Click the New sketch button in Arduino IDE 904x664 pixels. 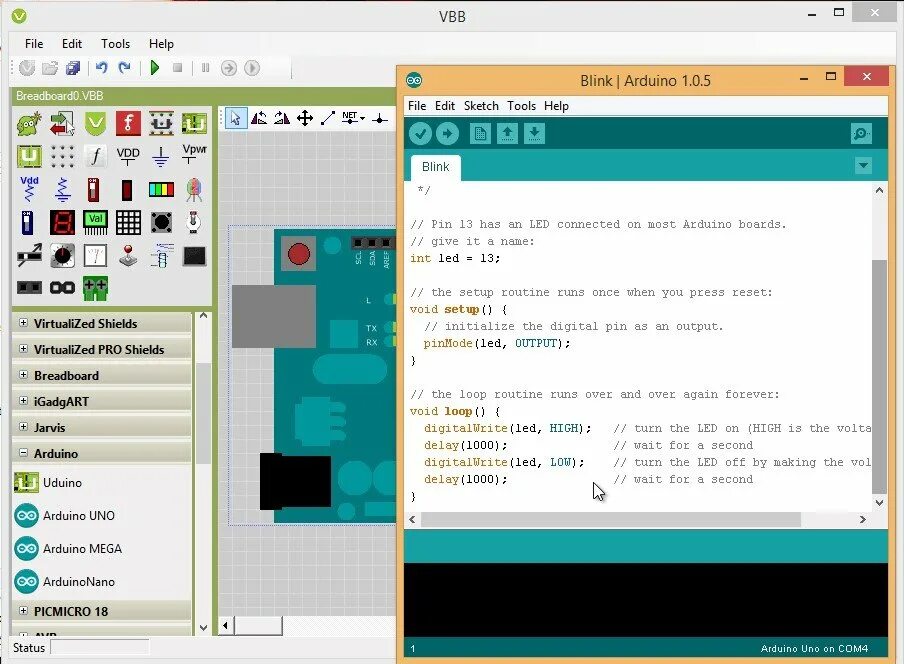[x=480, y=134]
